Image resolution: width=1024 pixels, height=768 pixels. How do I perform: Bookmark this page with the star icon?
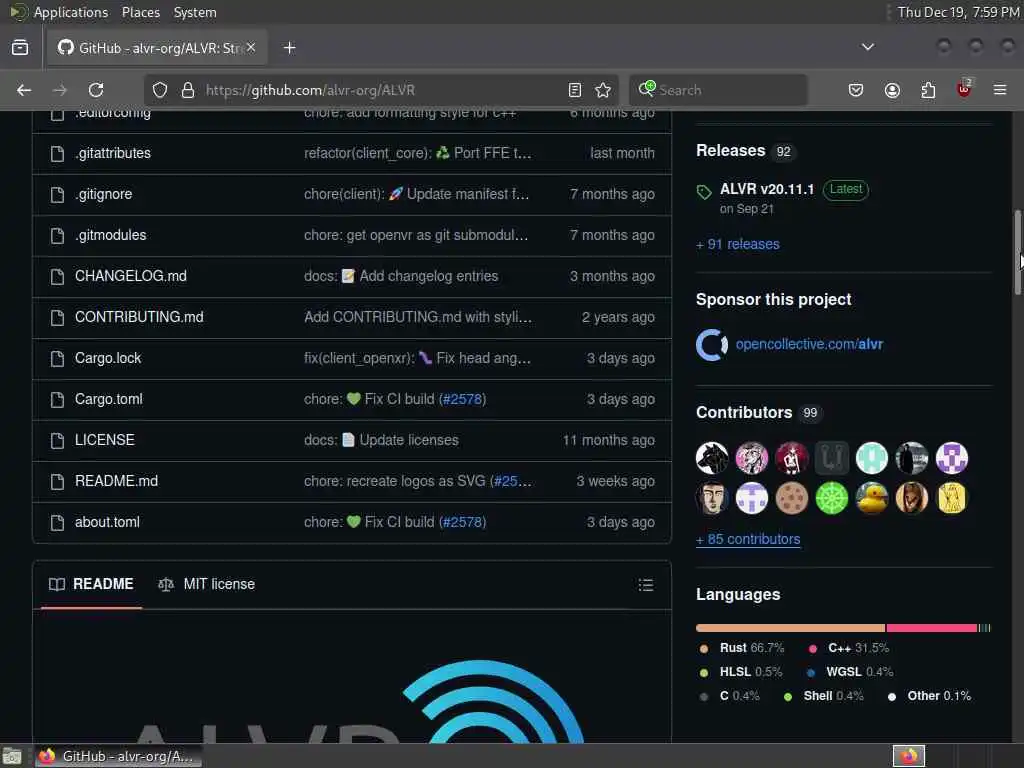(603, 90)
